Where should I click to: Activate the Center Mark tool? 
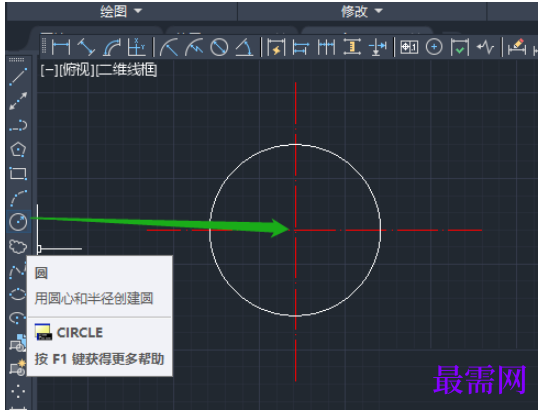[434, 47]
